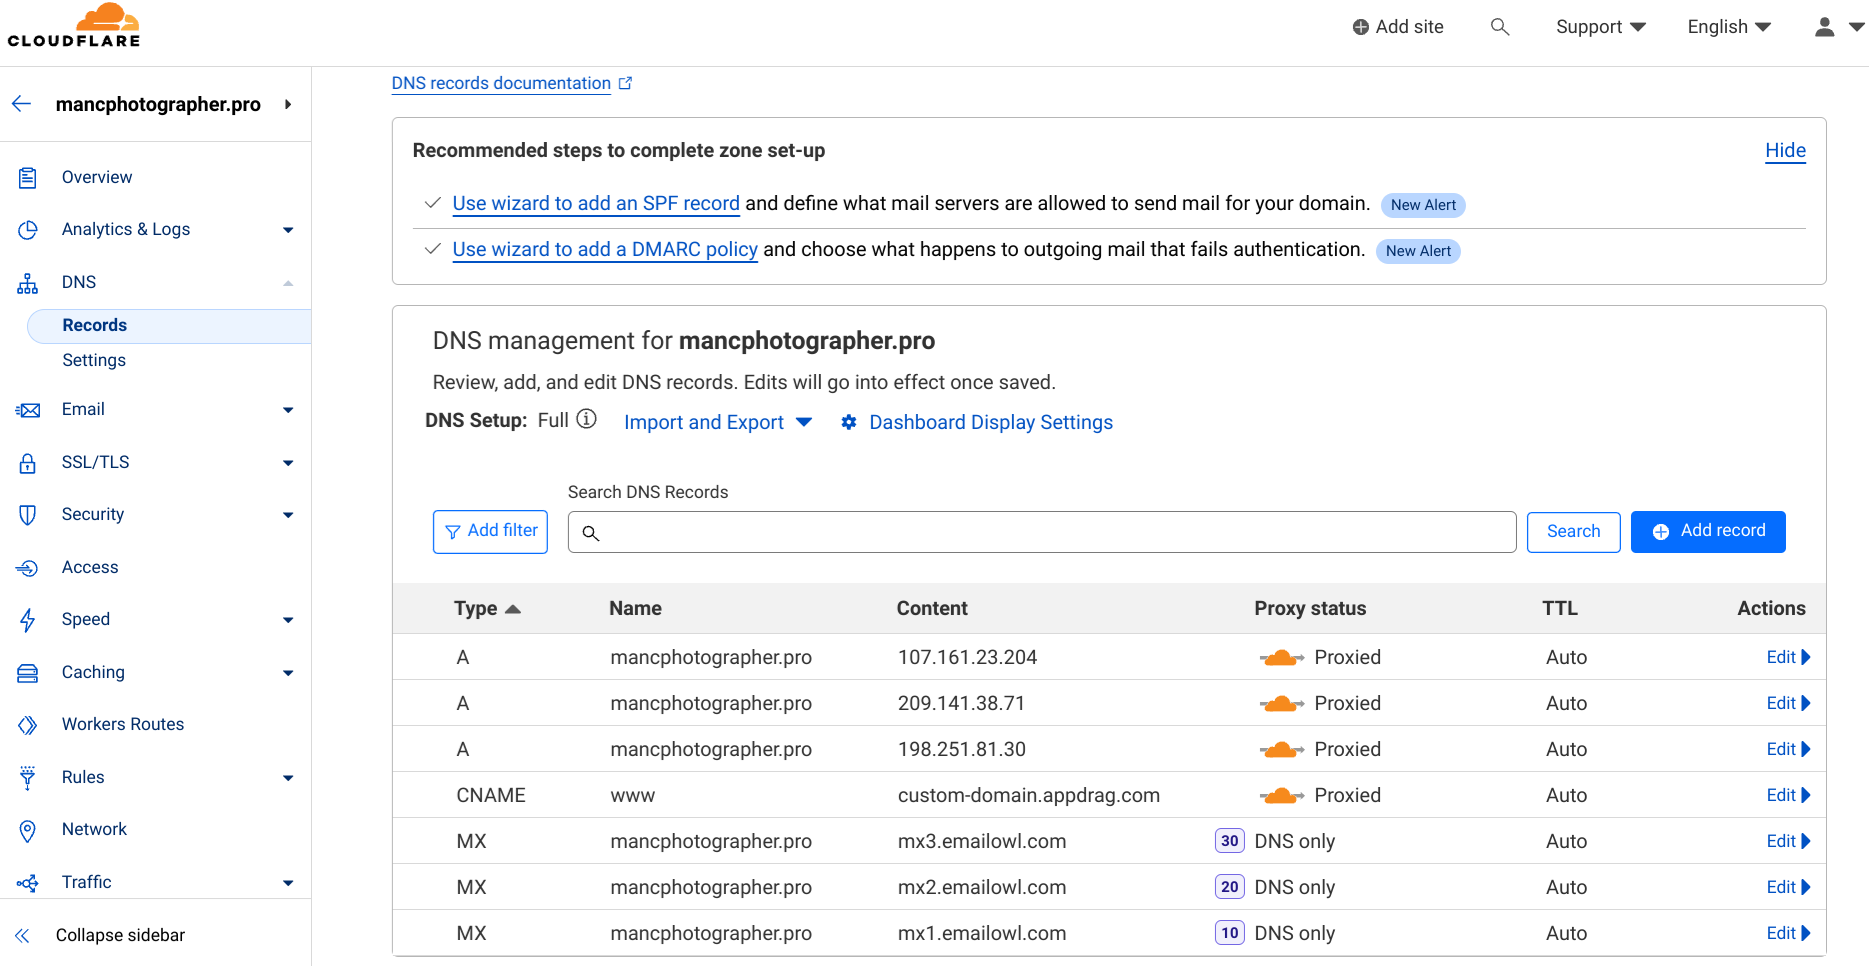Open the Network page

(x=94, y=829)
